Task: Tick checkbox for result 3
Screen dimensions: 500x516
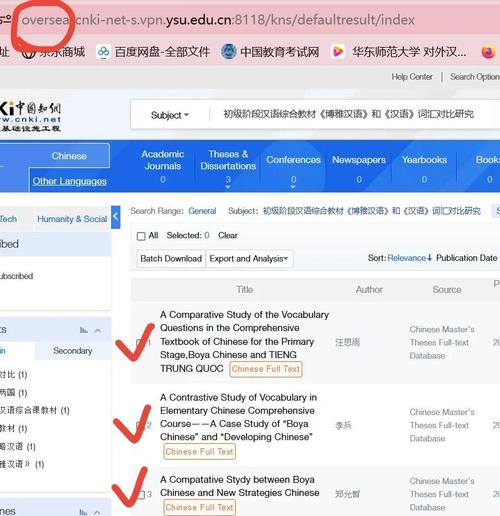Action: [x=141, y=495]
